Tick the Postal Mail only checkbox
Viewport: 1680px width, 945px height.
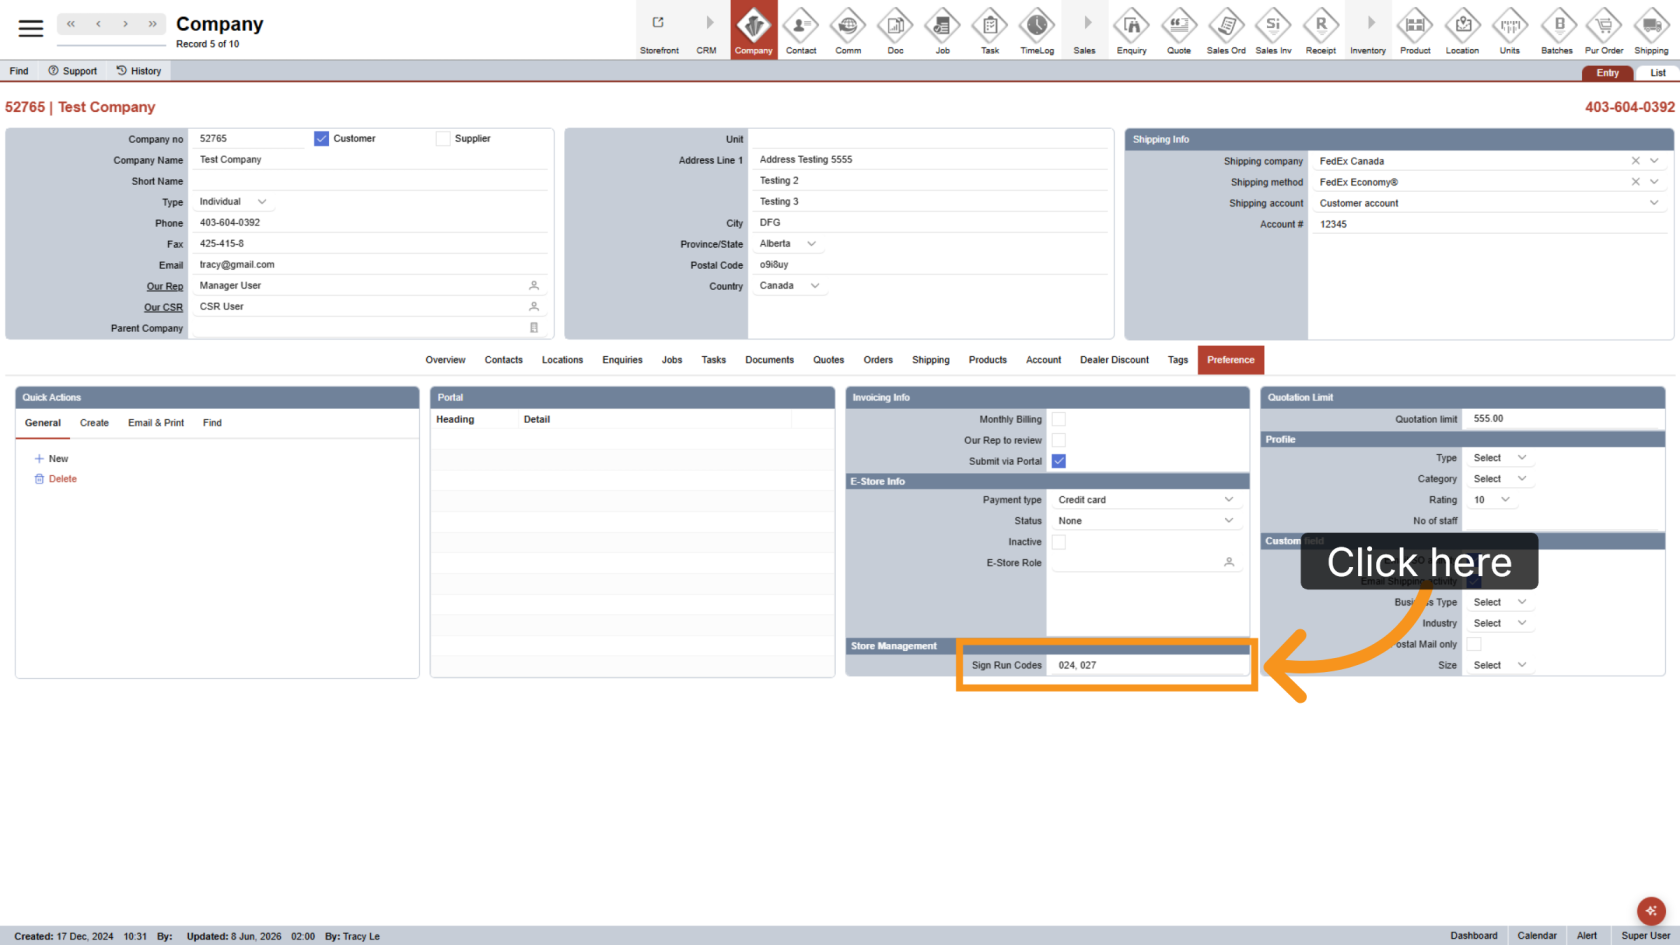(1474, 645)
